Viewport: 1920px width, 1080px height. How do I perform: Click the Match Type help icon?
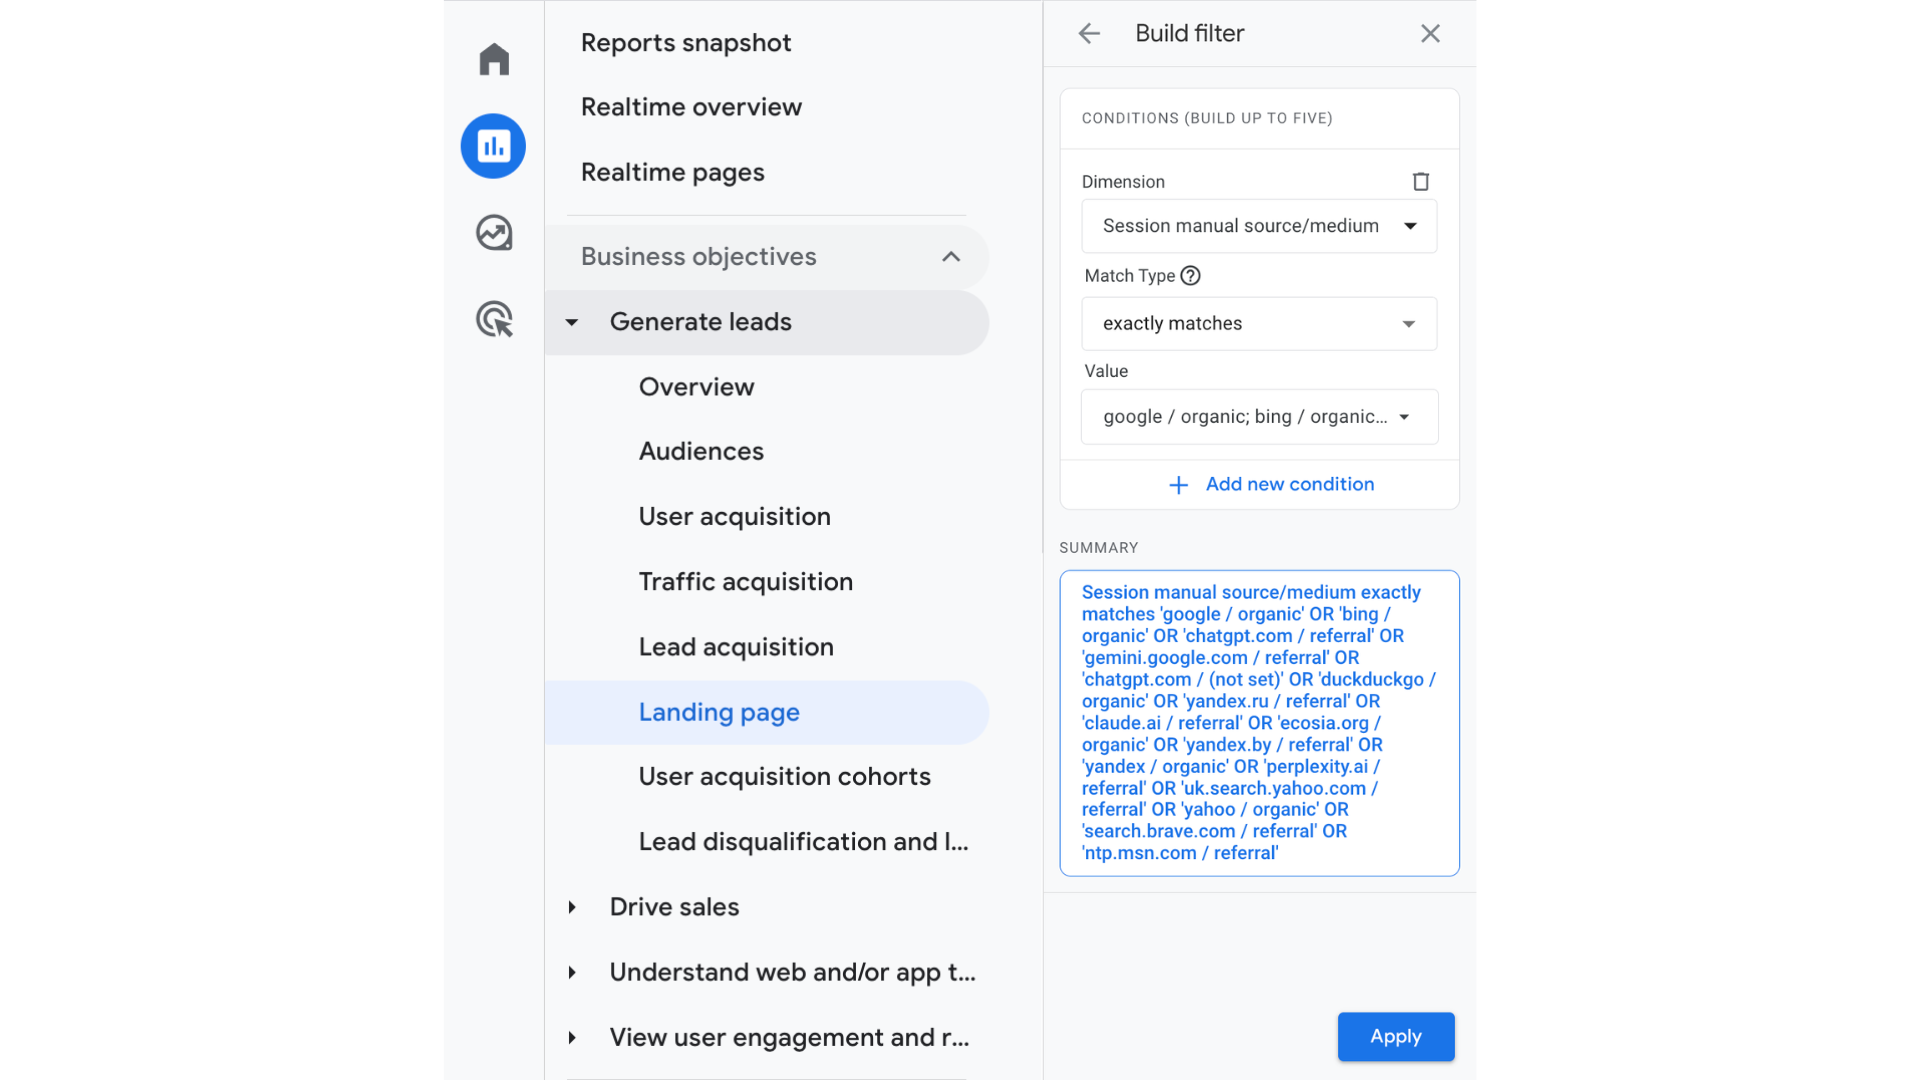coord(1190,276)
